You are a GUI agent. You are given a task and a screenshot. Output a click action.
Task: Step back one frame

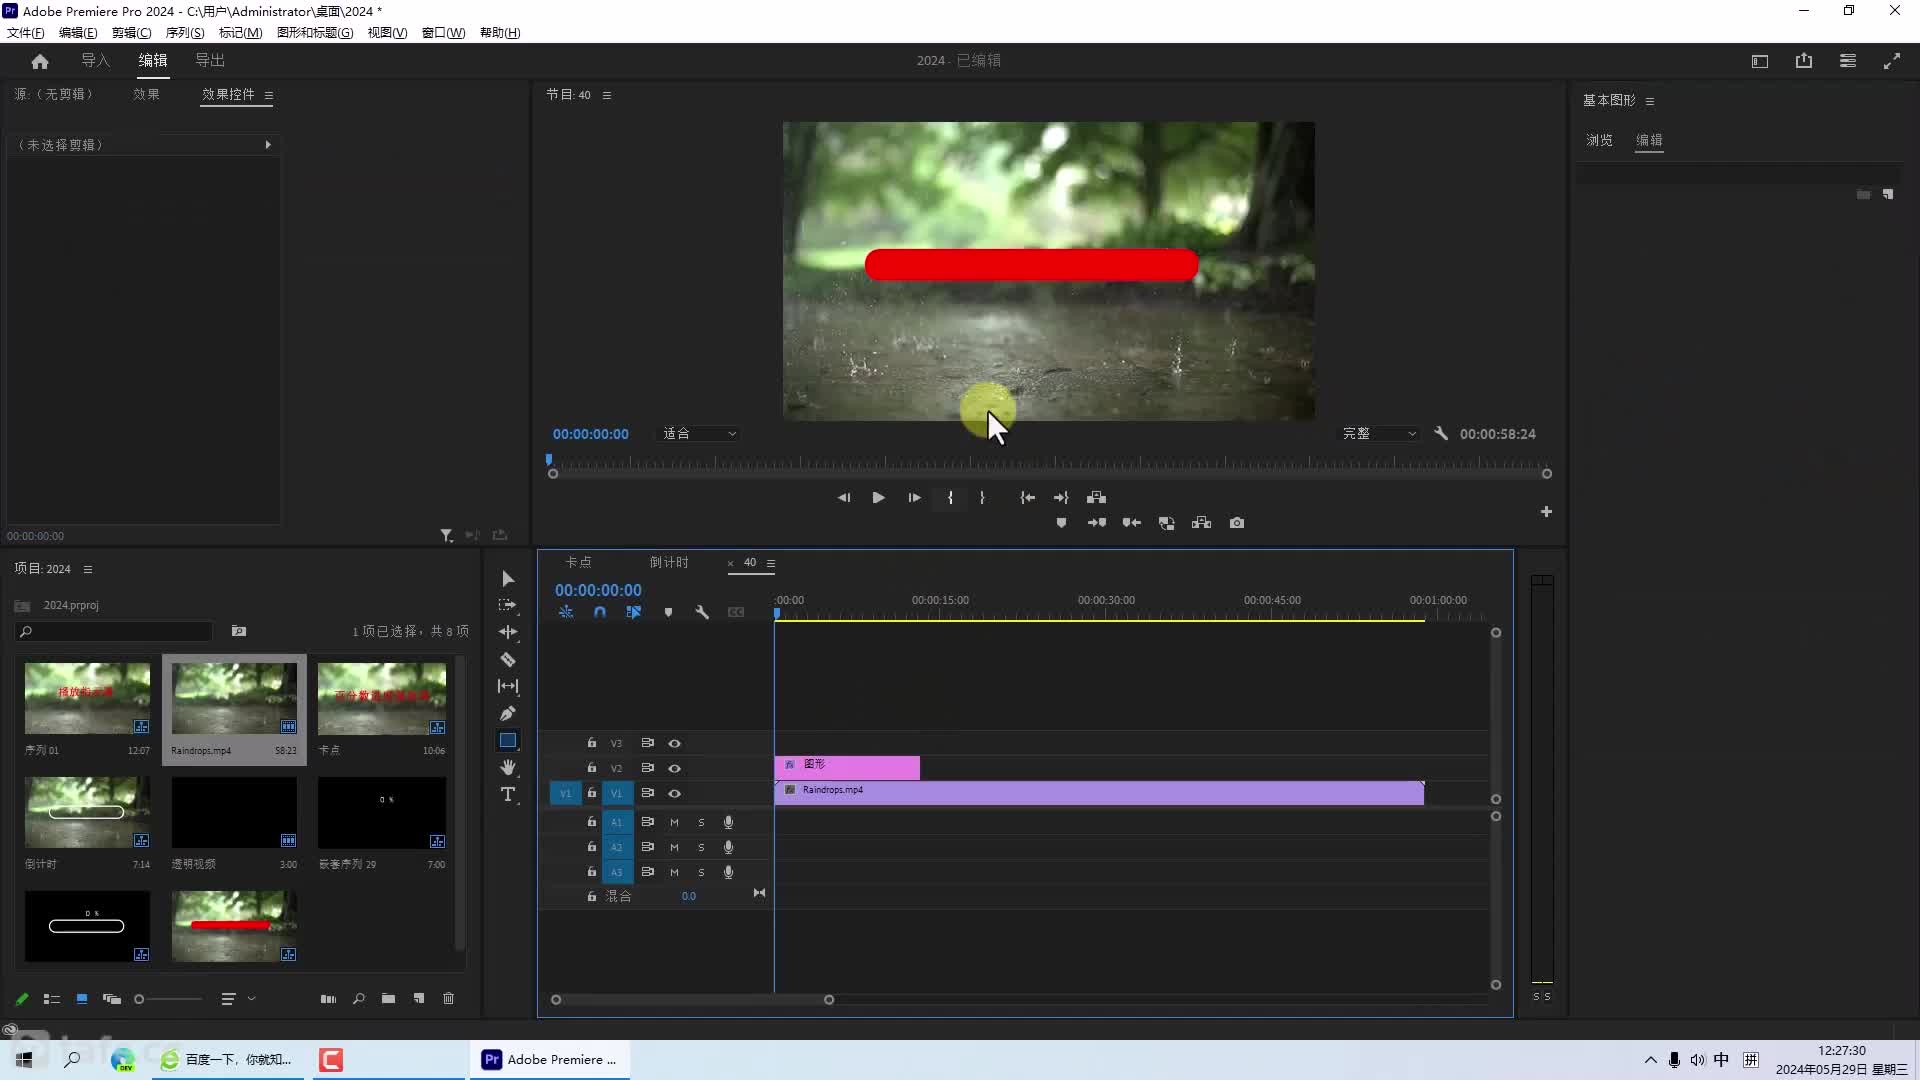(x=844, y=497)
